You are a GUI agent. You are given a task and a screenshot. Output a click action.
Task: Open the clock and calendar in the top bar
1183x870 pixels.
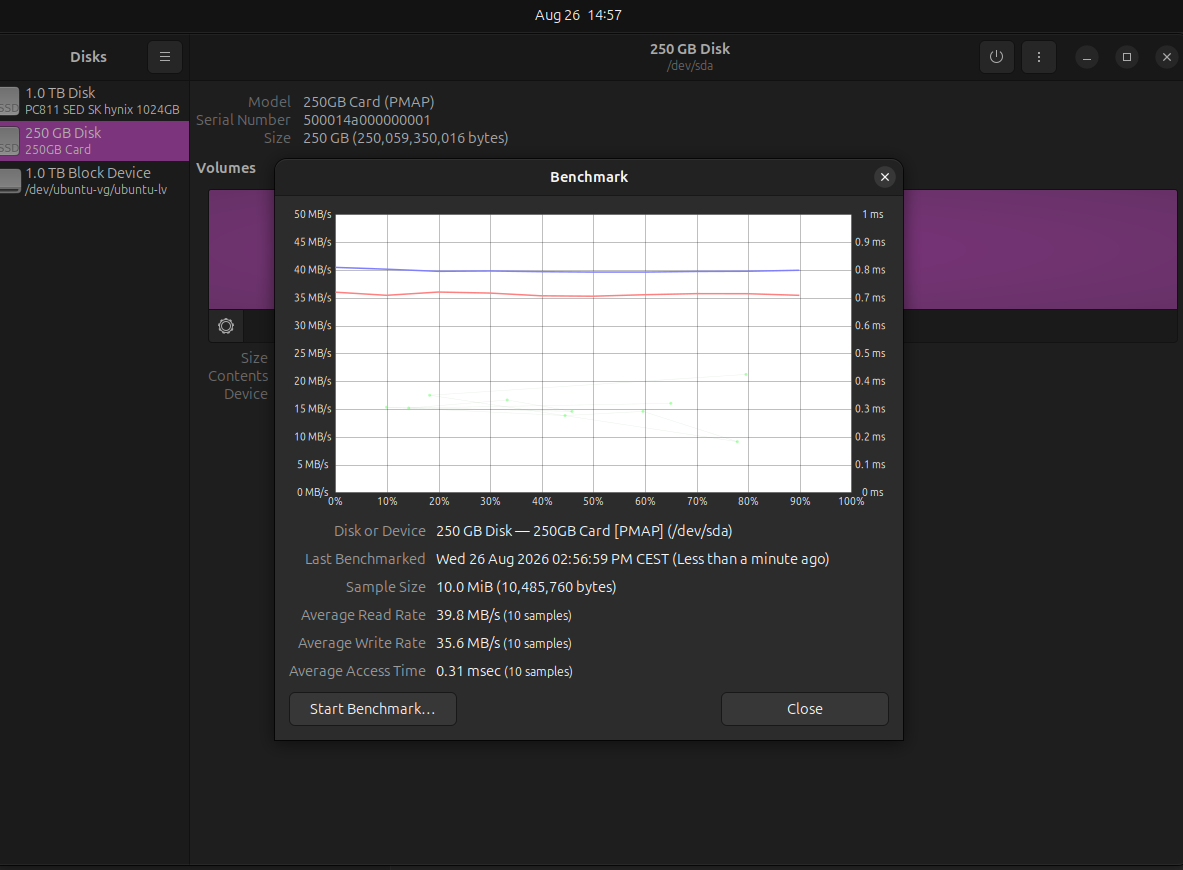point(578,15)
